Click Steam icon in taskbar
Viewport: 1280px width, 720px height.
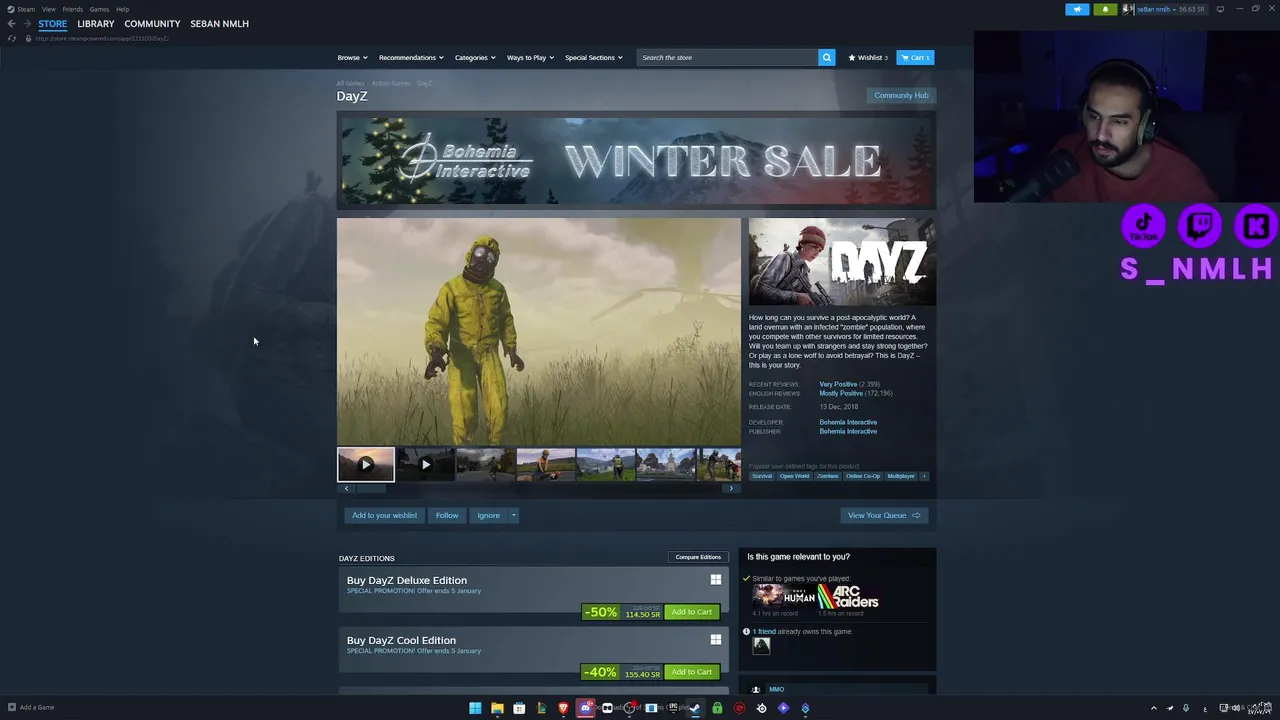click(x=695, y=708)
